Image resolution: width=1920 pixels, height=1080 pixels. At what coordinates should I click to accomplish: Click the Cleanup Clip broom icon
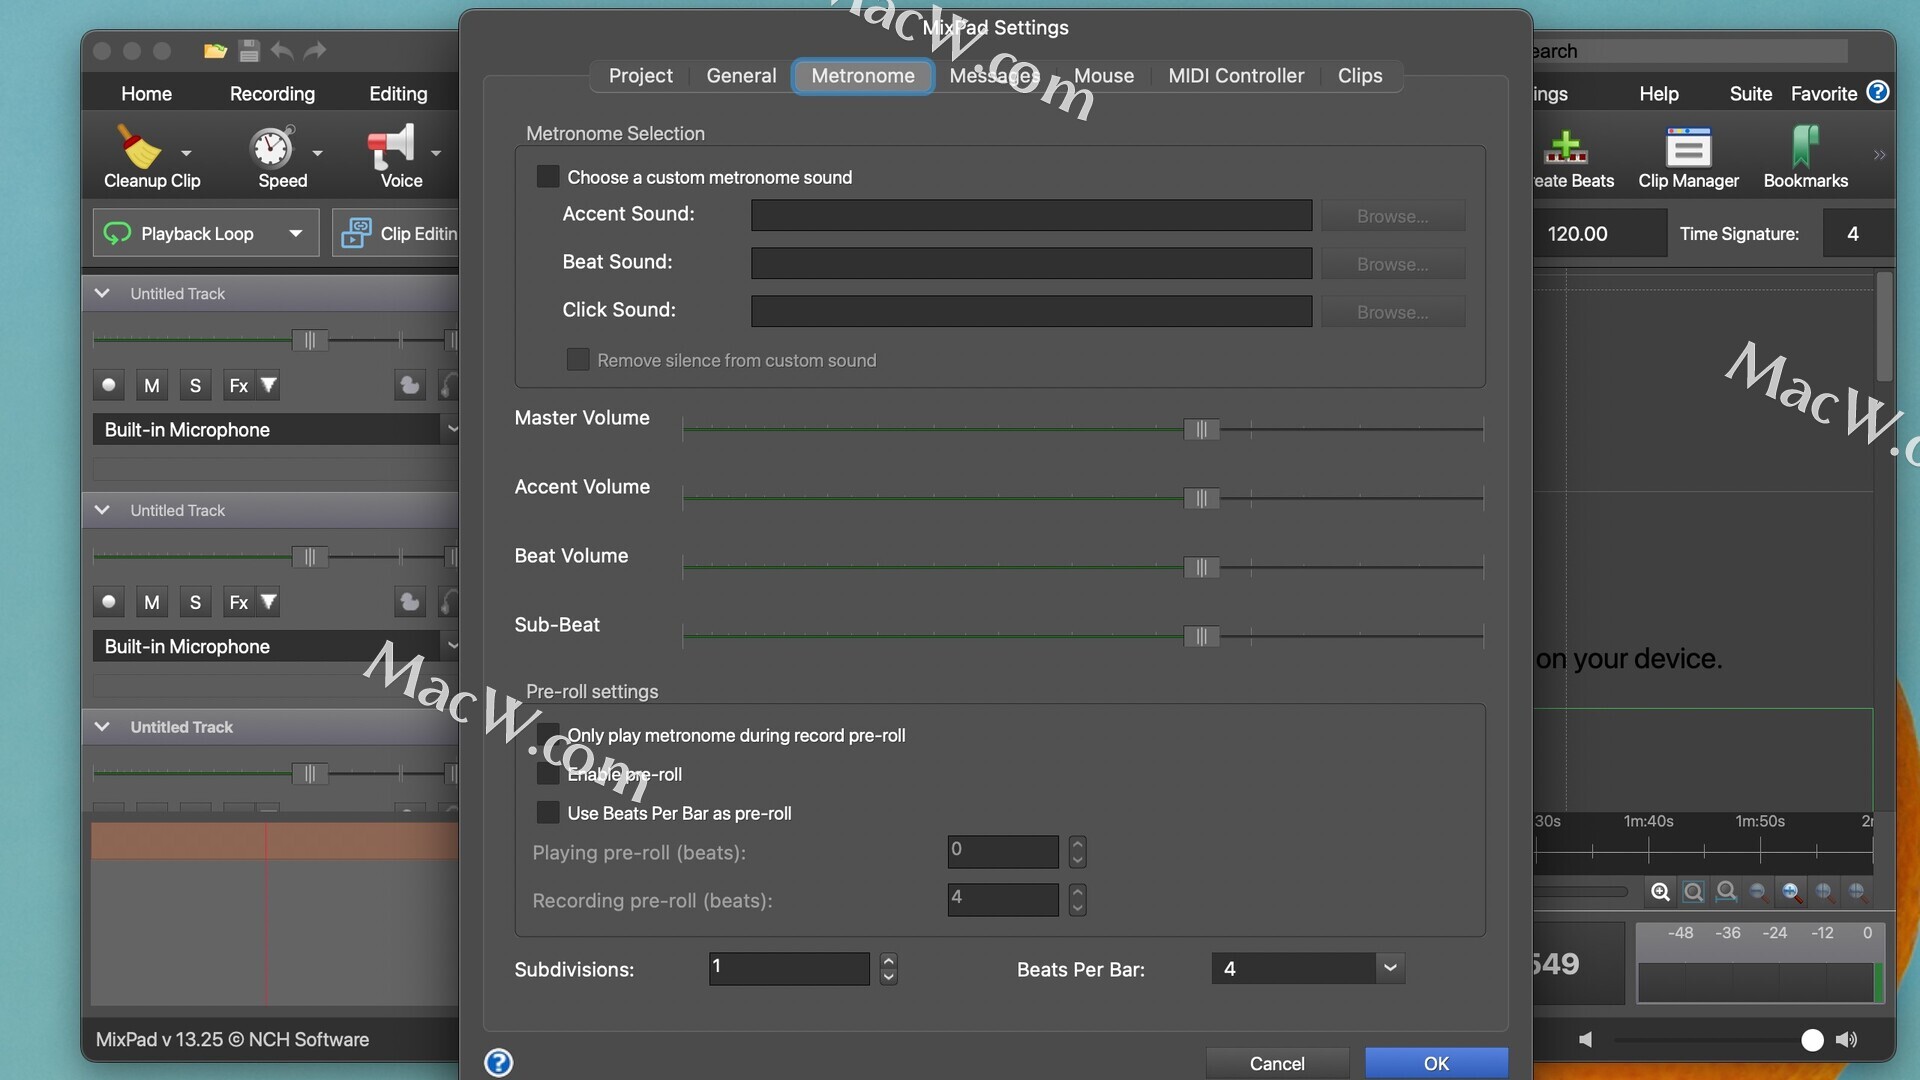pos(140,148)
